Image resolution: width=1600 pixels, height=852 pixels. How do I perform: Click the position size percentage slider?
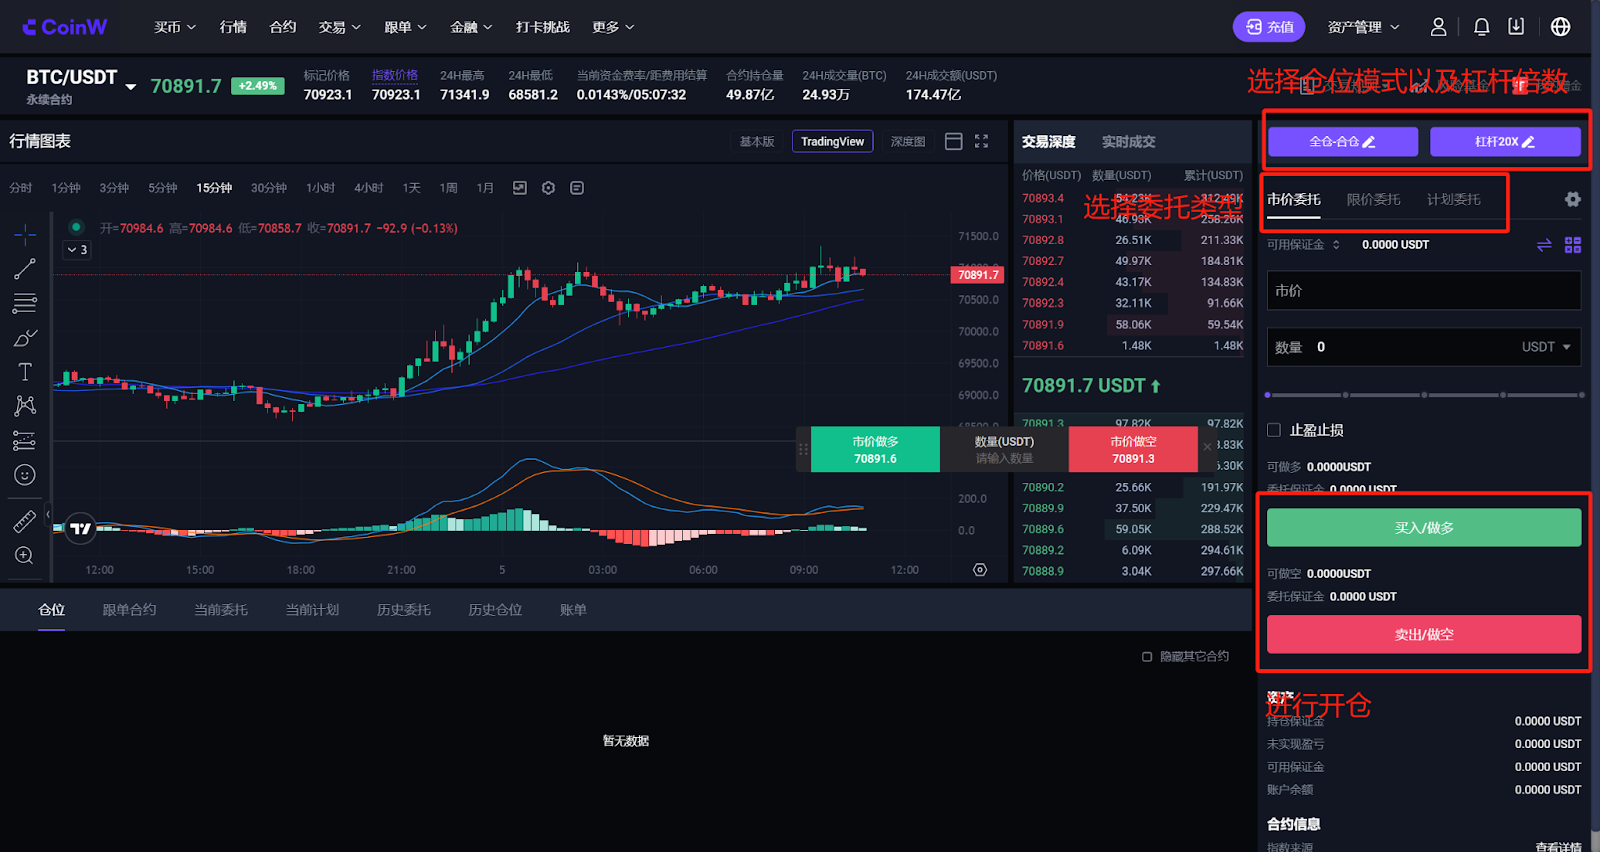point(1424,395)
